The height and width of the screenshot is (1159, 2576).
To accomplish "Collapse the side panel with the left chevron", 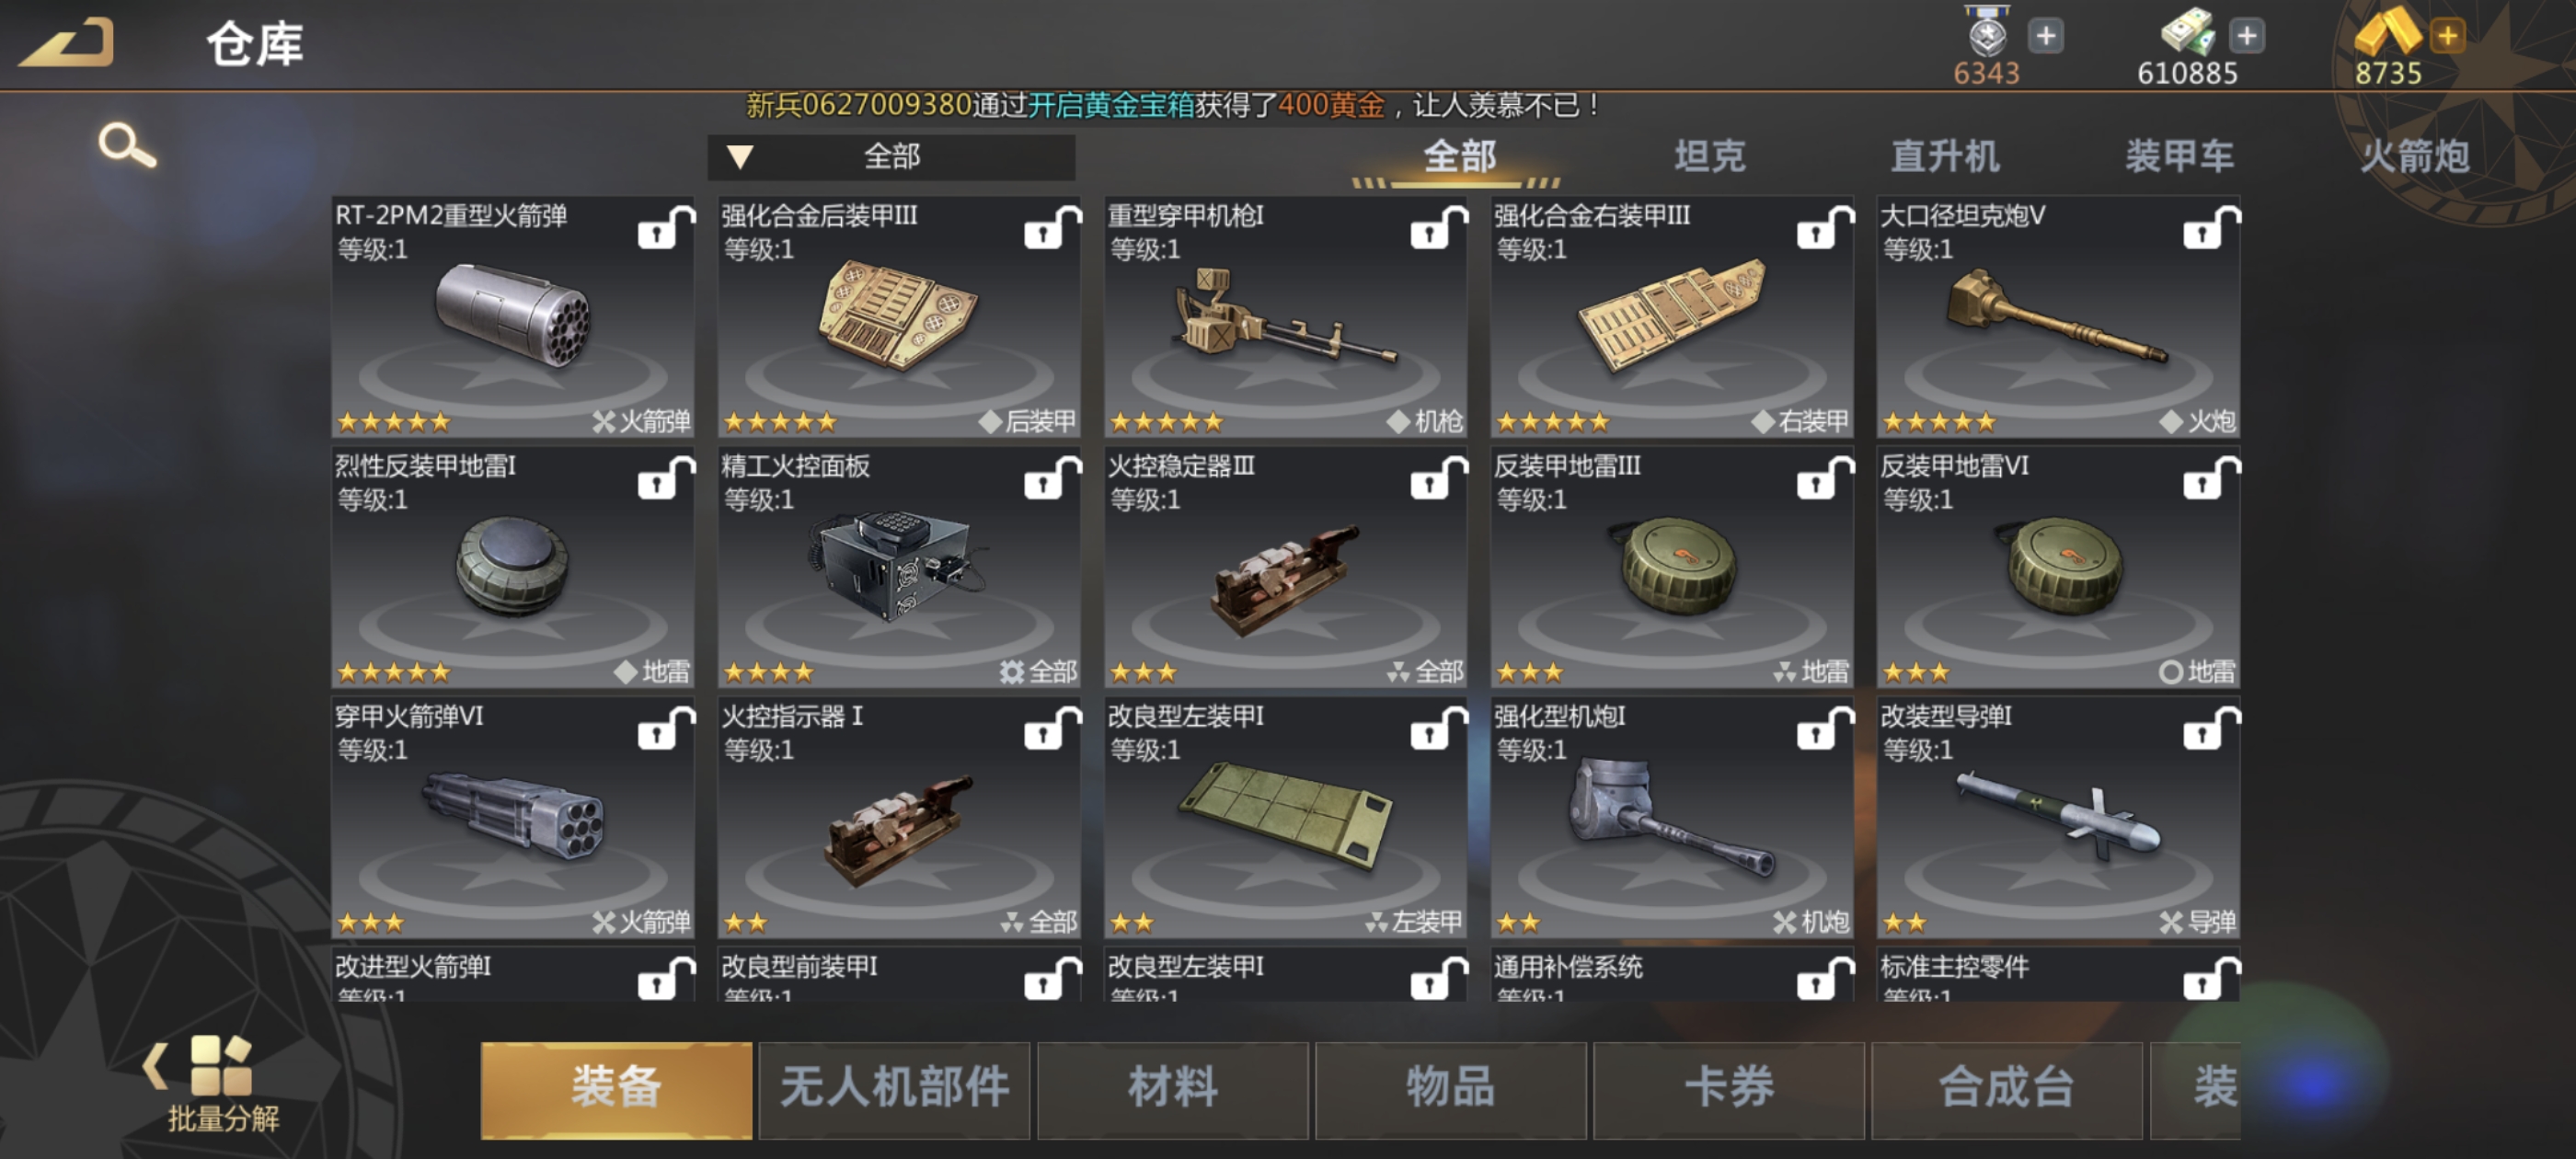I will click(154, 1066).
